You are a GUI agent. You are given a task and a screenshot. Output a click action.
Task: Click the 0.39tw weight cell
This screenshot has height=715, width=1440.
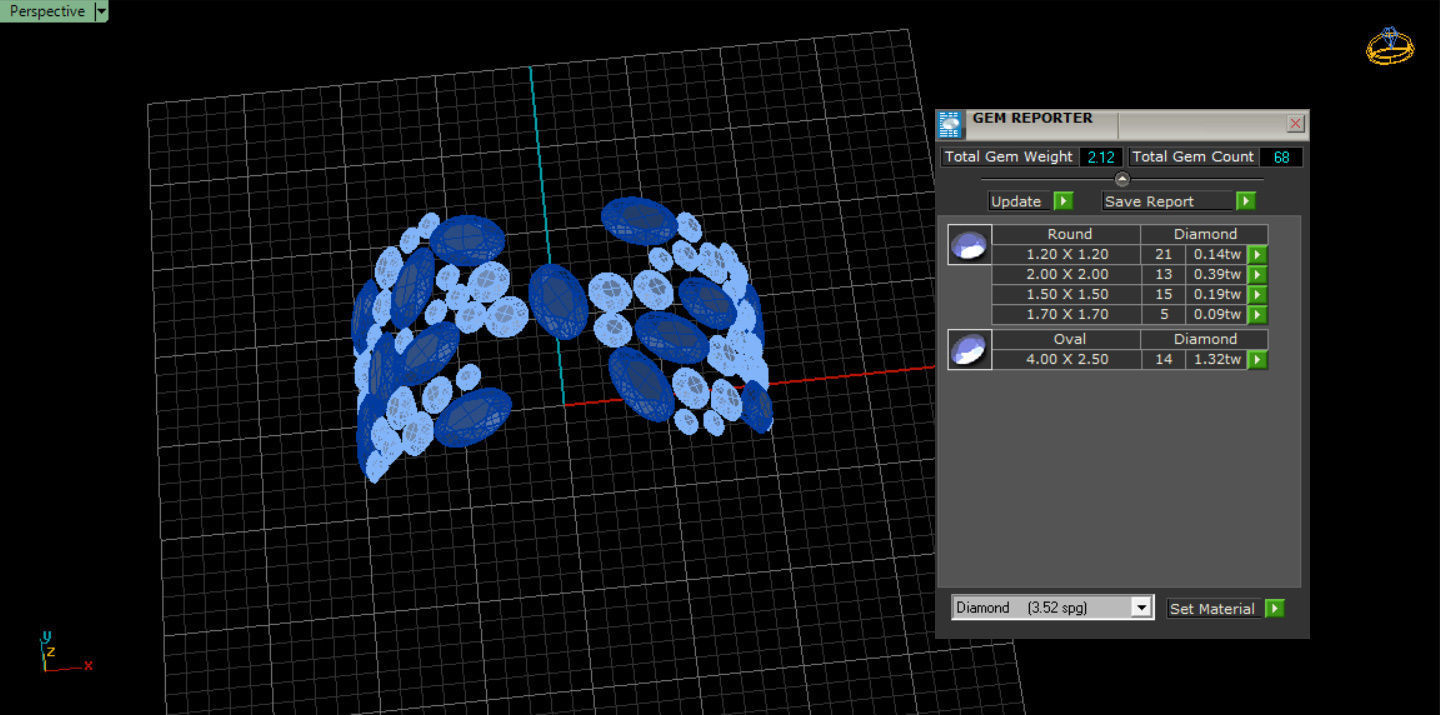pos(1216,274)
